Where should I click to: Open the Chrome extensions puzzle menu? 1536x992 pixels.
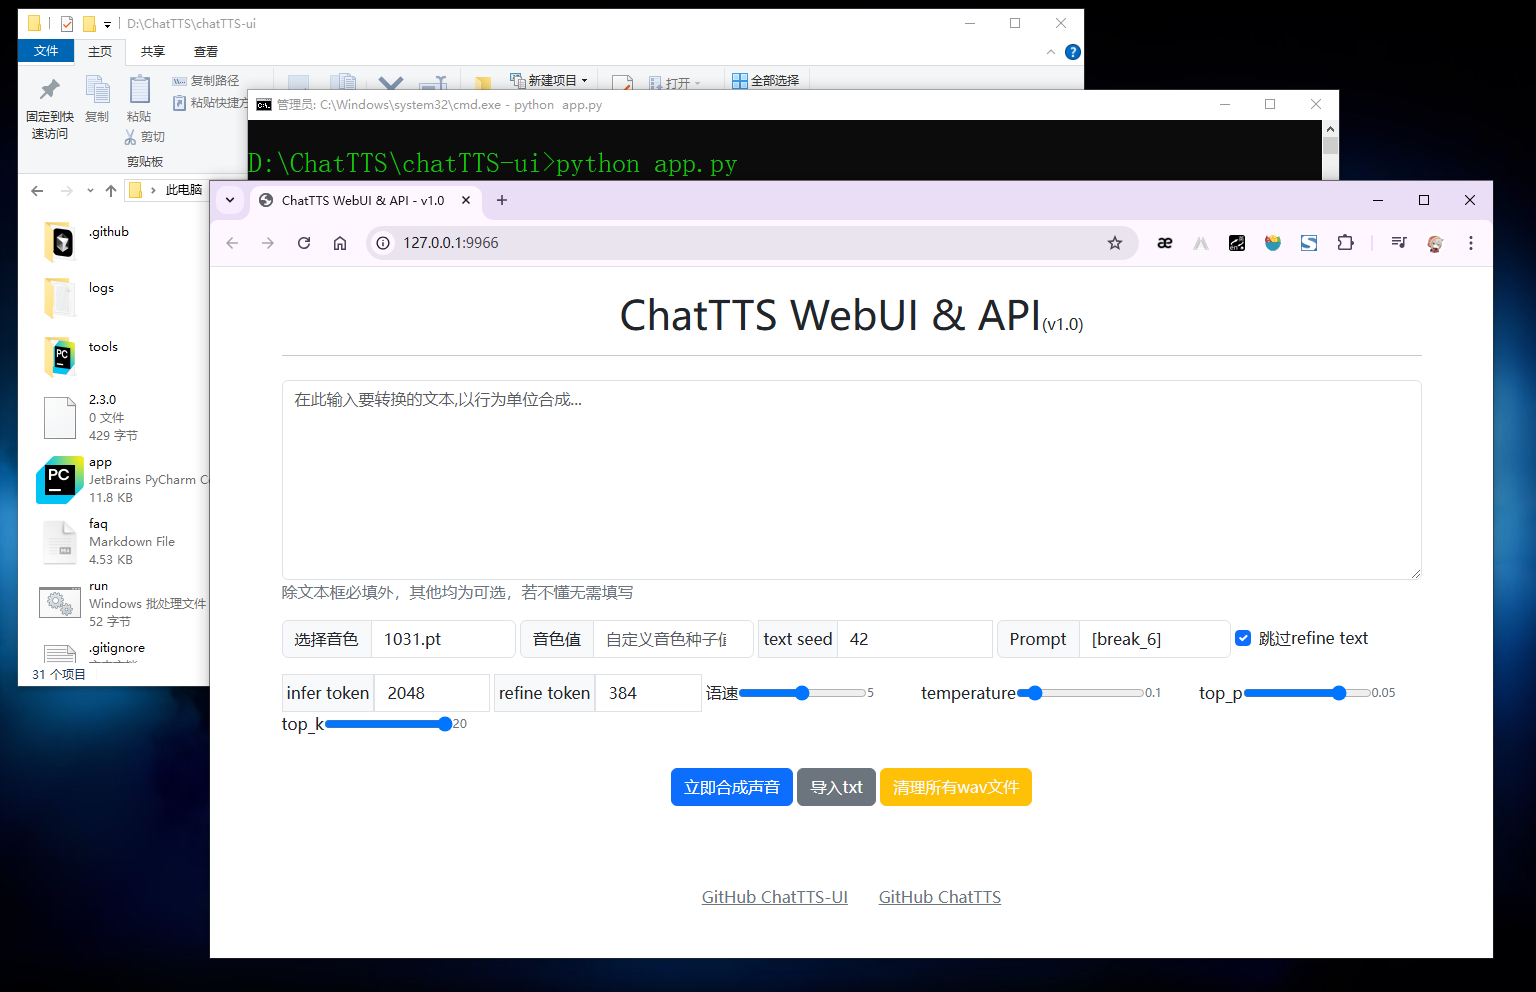point(1345,243)
